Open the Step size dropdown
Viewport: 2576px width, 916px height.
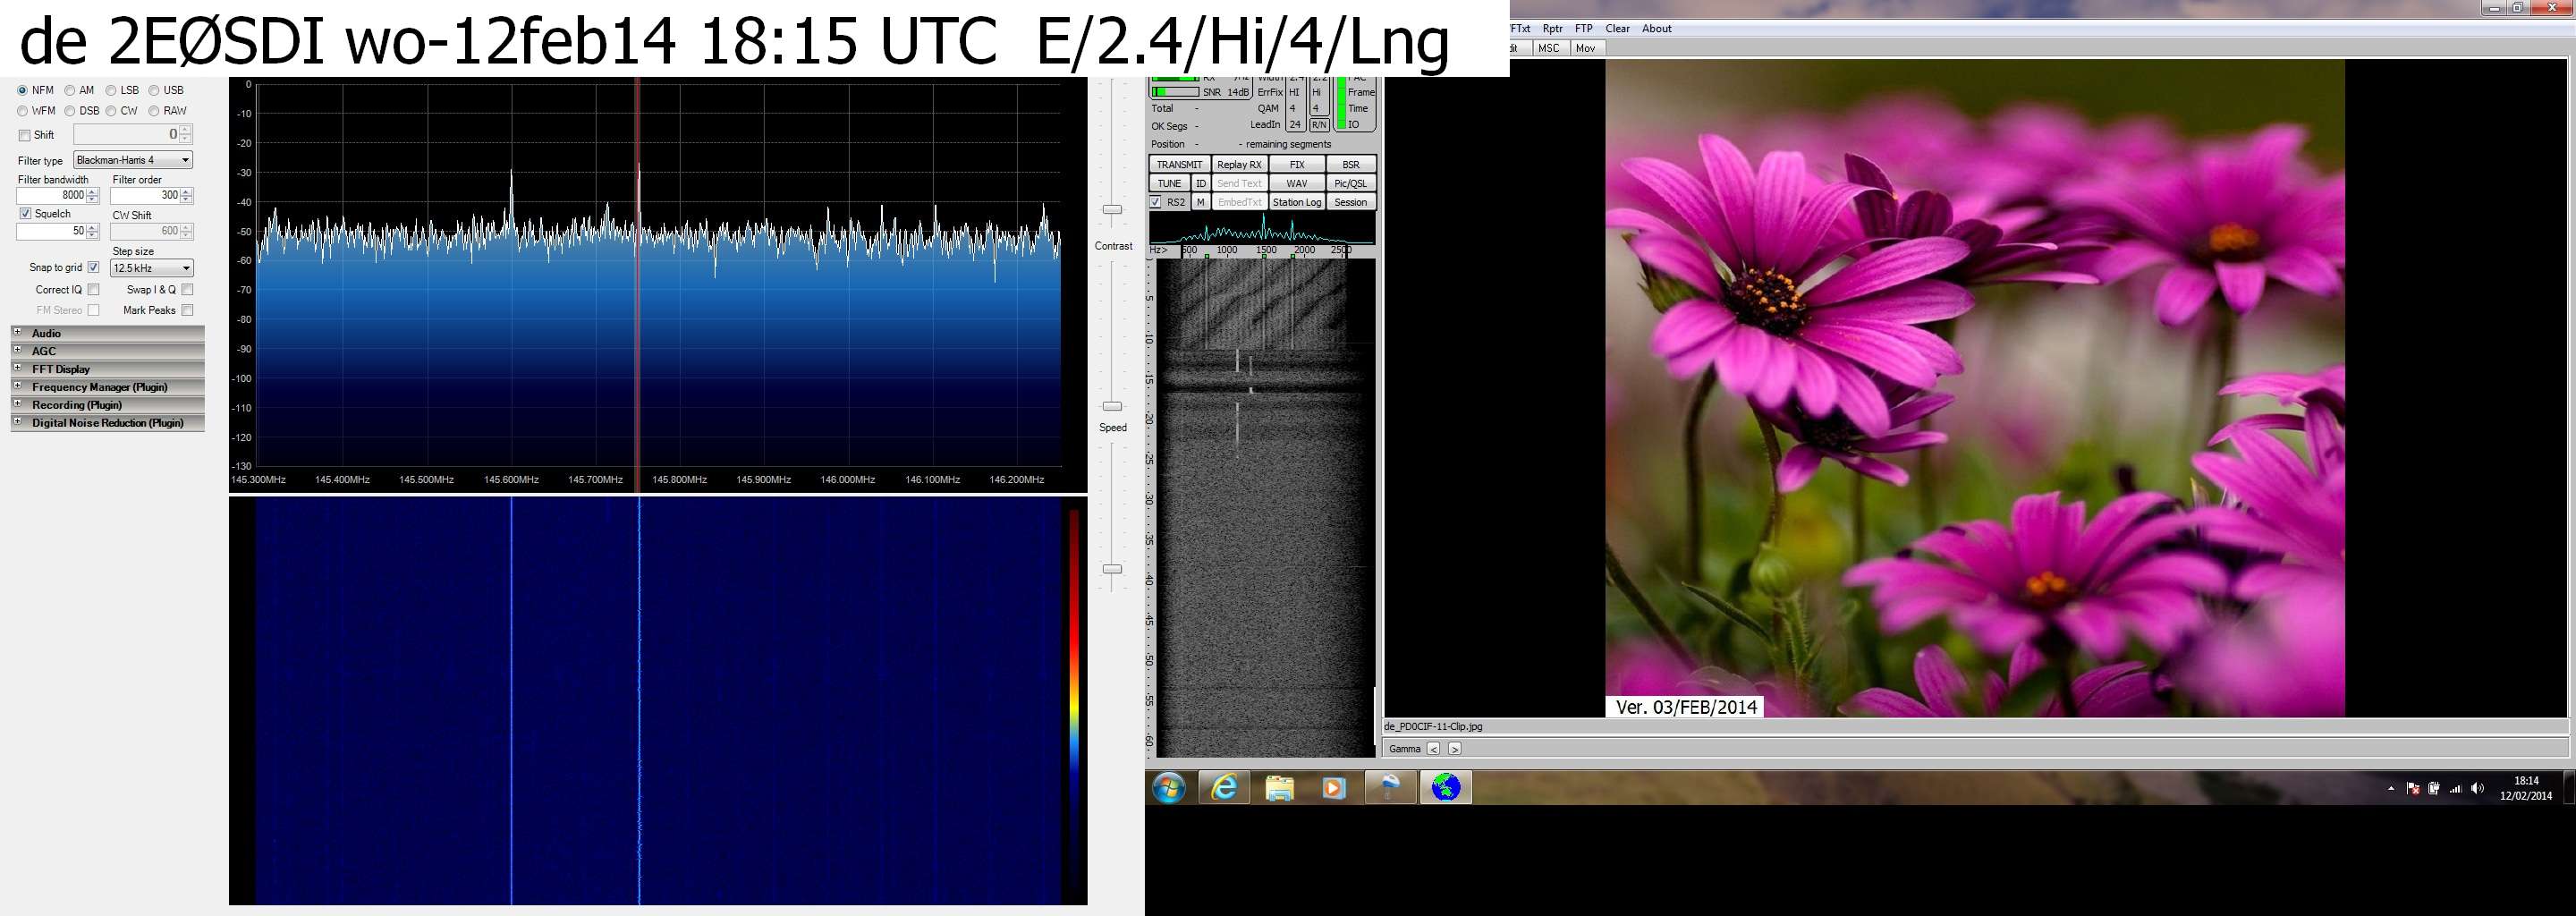(x=152, y=268)
